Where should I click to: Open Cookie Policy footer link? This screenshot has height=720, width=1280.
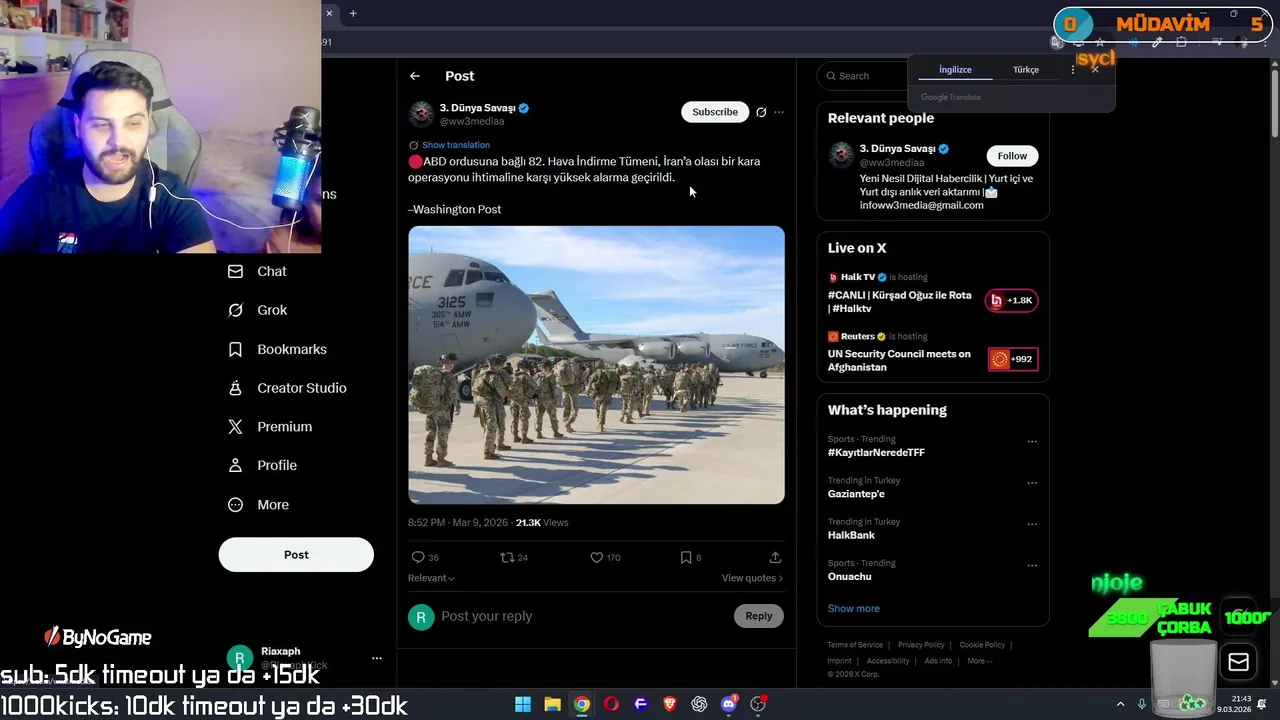click(982, 645)
